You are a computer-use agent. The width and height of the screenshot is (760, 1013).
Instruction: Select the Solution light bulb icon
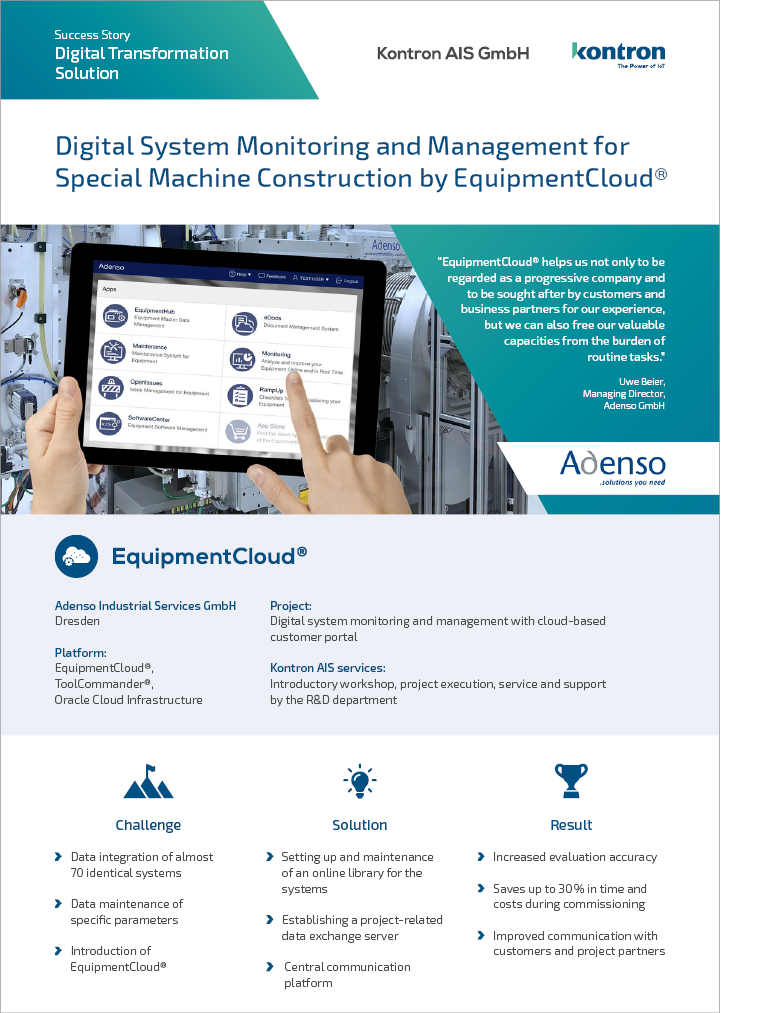click(359, 781)
